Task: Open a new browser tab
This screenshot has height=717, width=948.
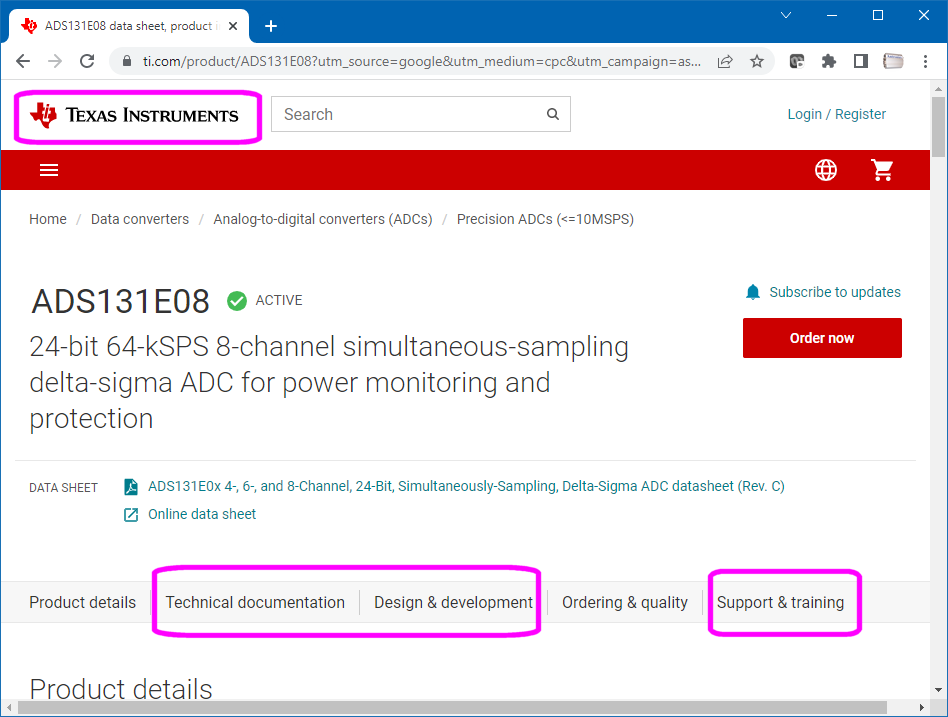Action: point(271,26)
